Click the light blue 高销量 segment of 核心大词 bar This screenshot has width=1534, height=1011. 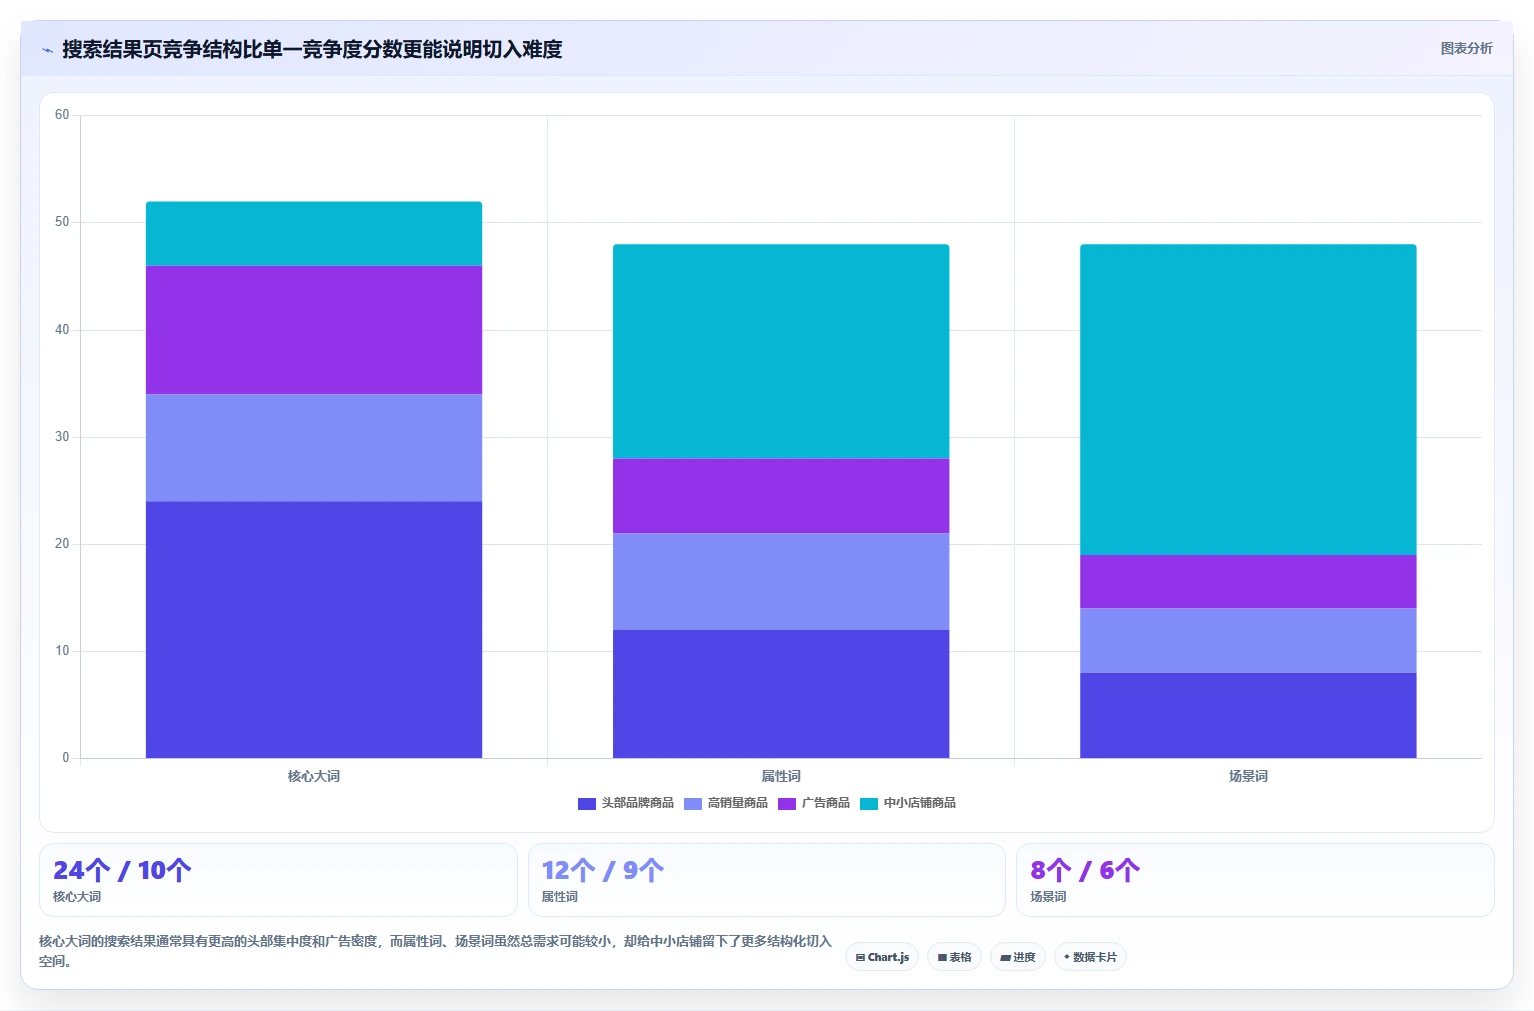314,448
